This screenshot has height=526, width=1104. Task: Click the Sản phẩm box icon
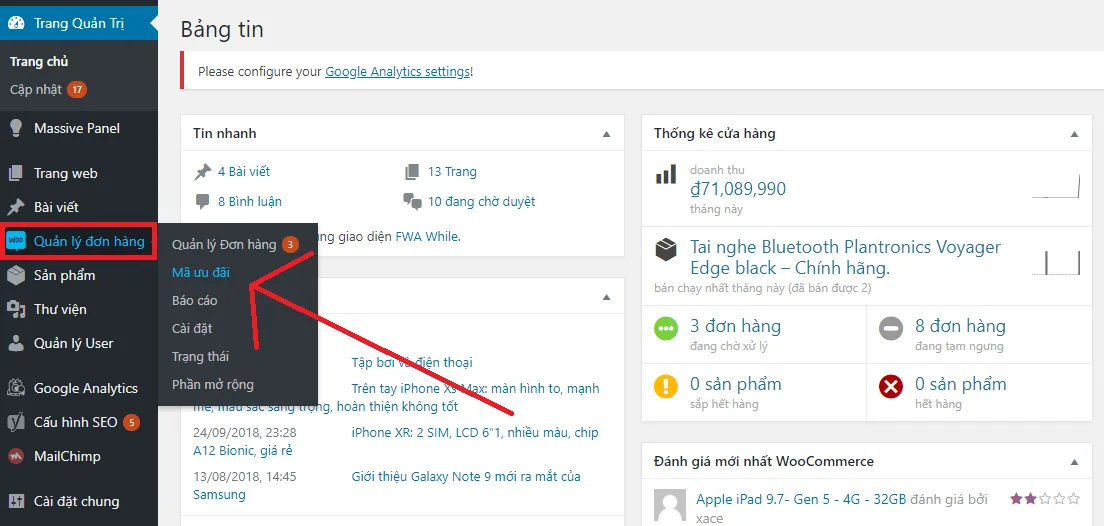[x=15, y=275]
